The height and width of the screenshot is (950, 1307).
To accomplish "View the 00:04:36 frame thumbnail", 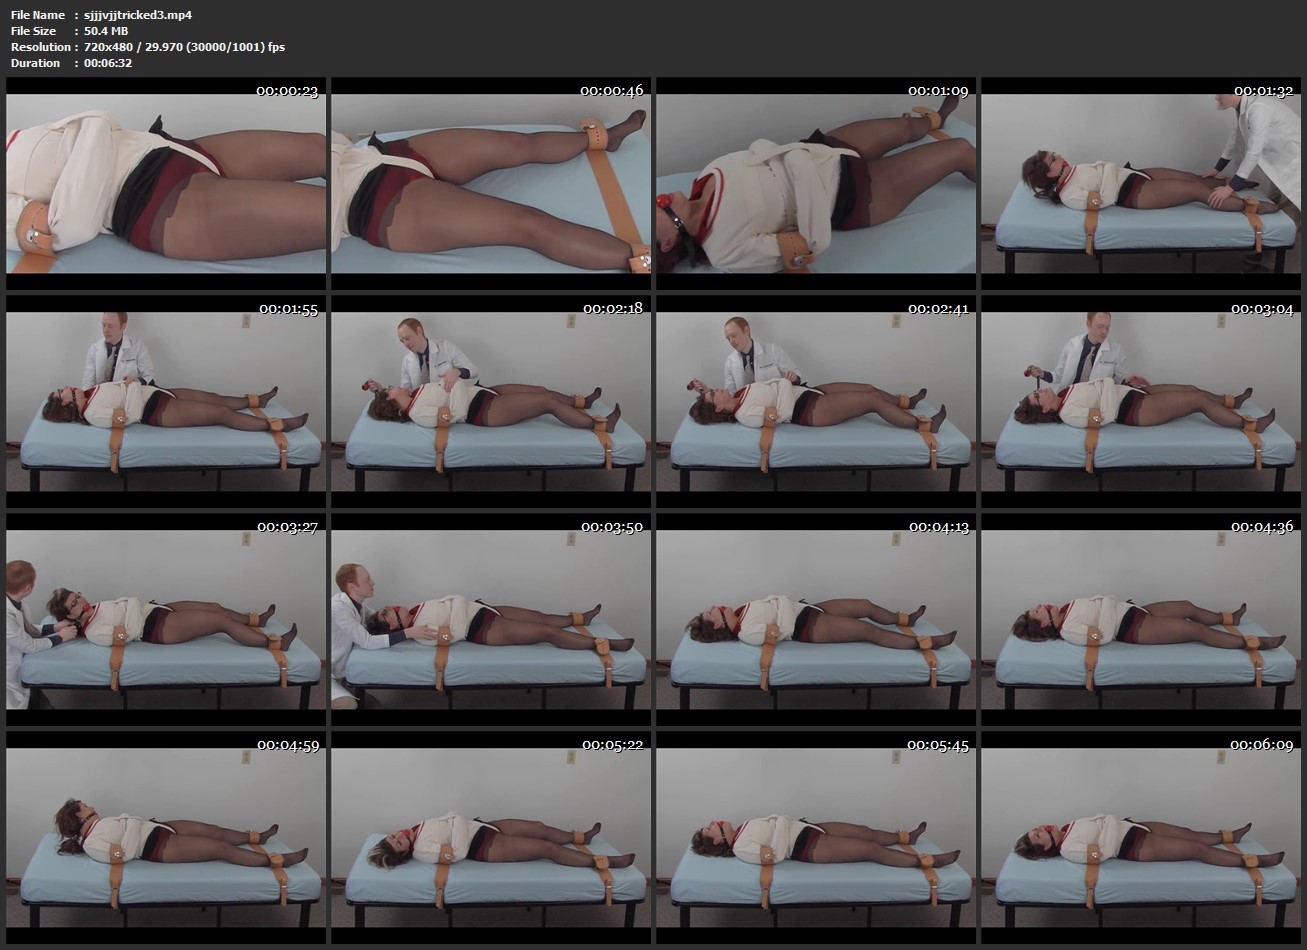I will pyautogui.click(x=1141, y=620).
